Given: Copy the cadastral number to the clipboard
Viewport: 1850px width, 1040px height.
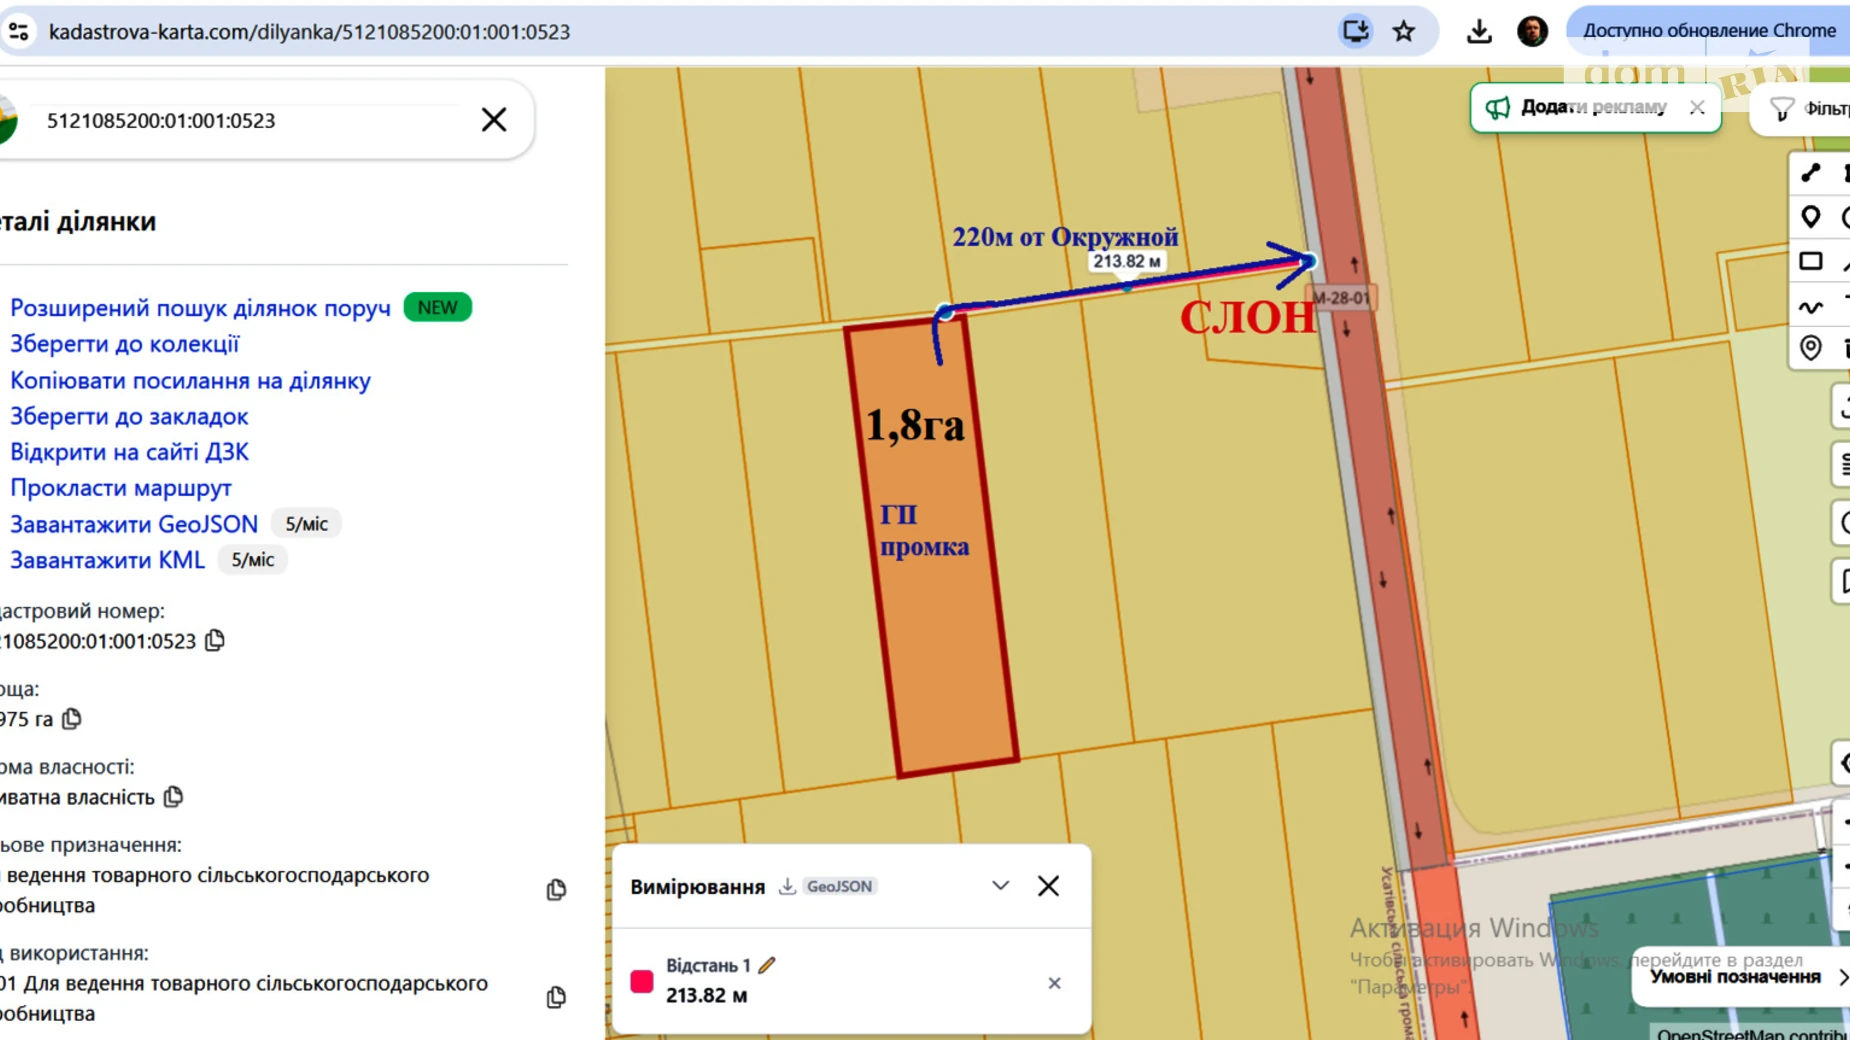Looking at the screenshot, I should 215,641.
